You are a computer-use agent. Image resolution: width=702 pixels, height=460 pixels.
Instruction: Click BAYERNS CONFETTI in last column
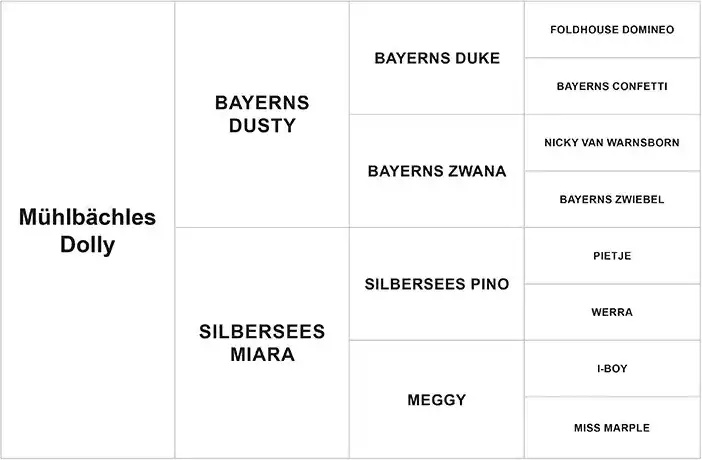coord(612,86)
